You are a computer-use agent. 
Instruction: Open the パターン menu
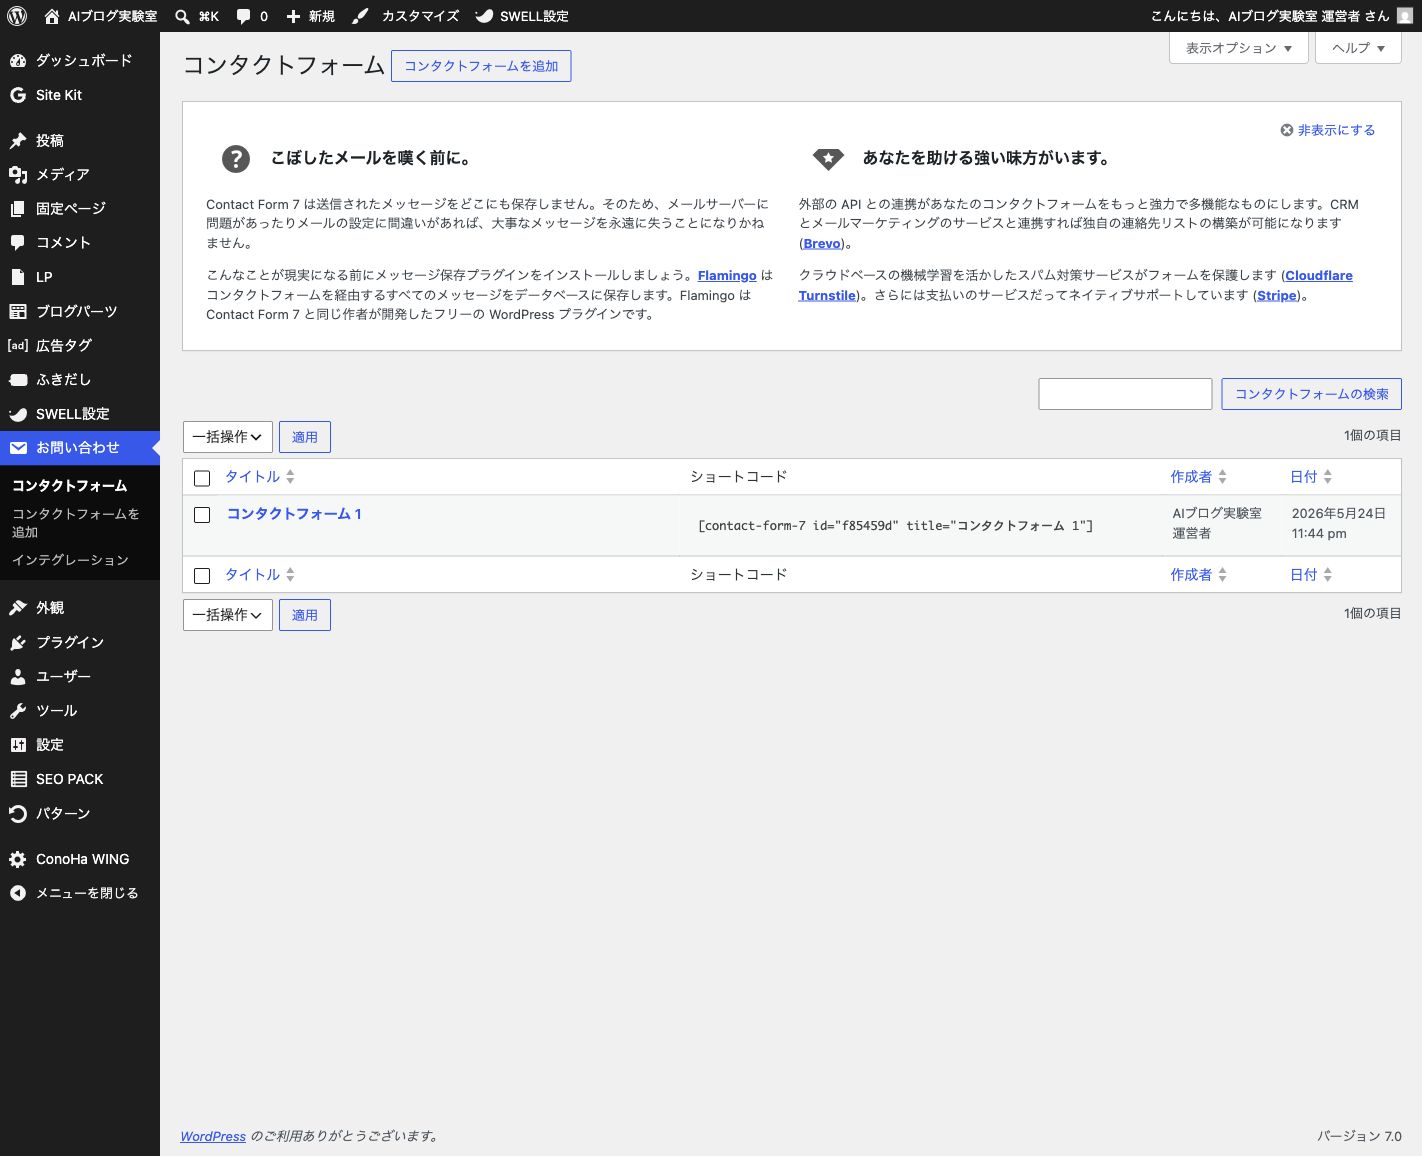click(80, 813)
